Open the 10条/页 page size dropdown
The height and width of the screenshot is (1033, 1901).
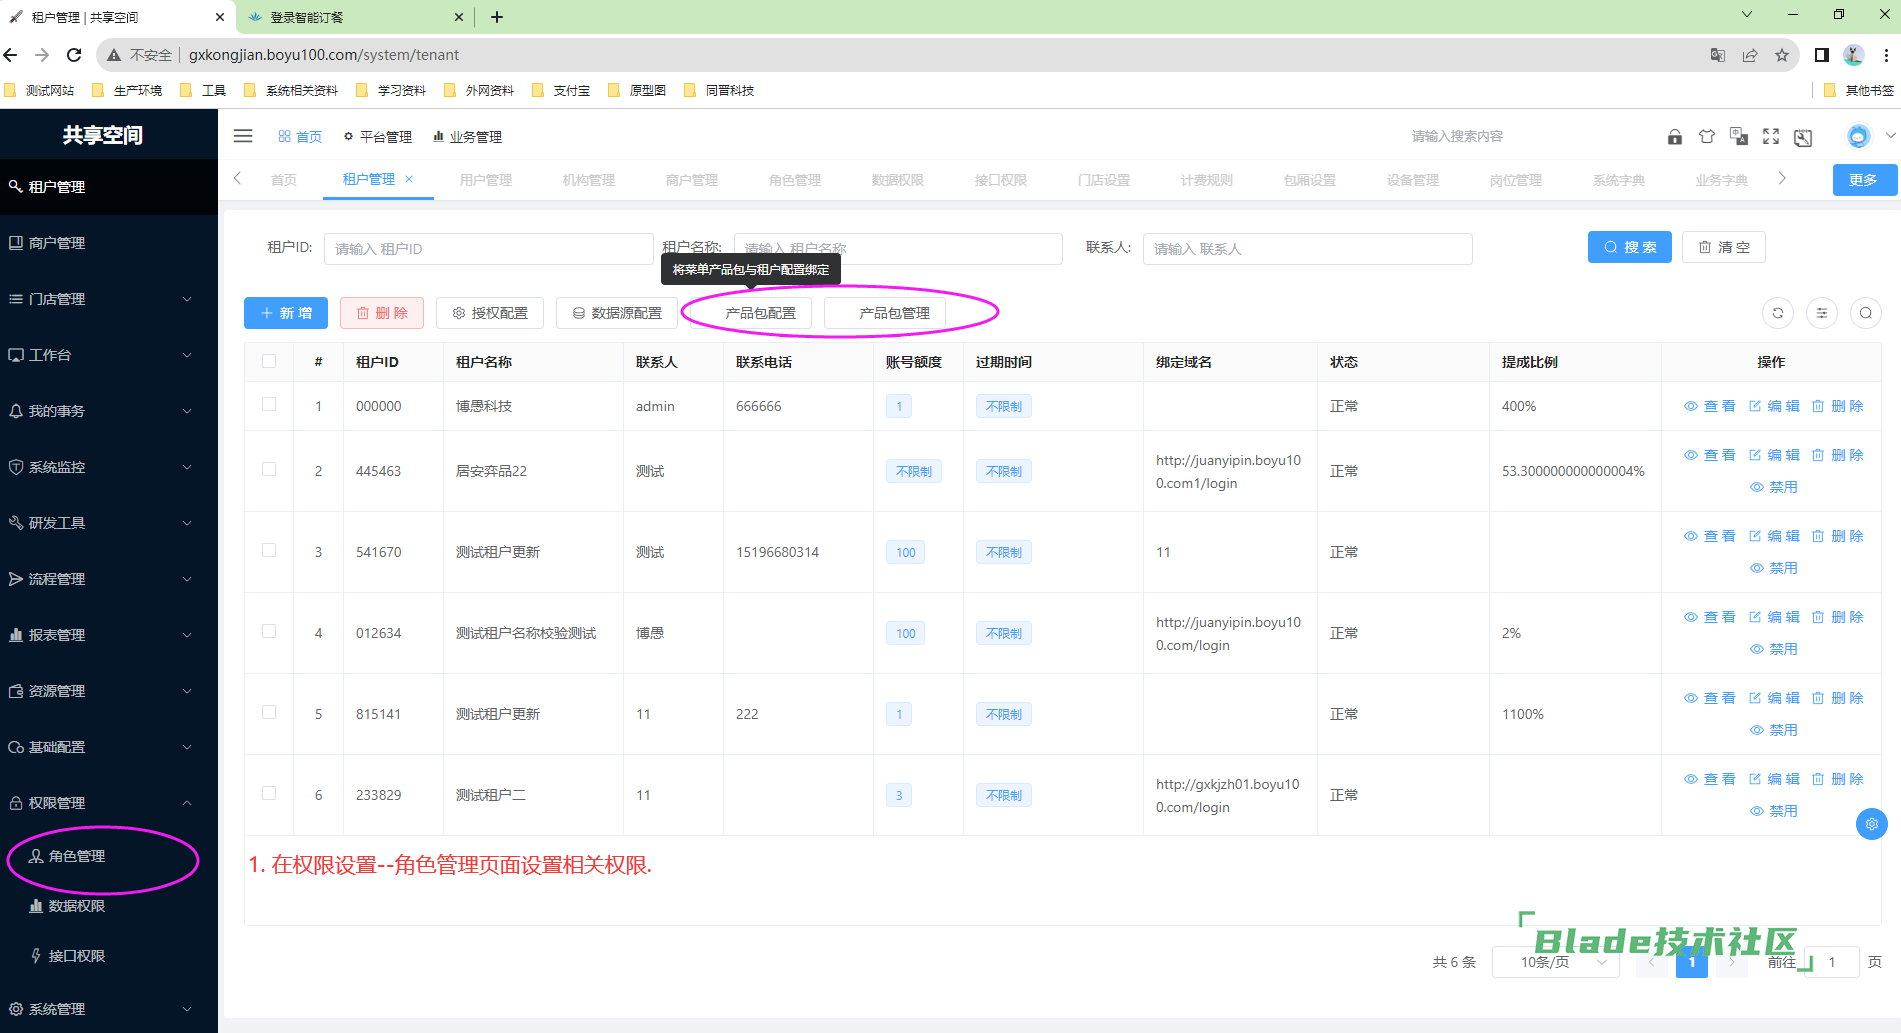click(x=1555, y=962)
